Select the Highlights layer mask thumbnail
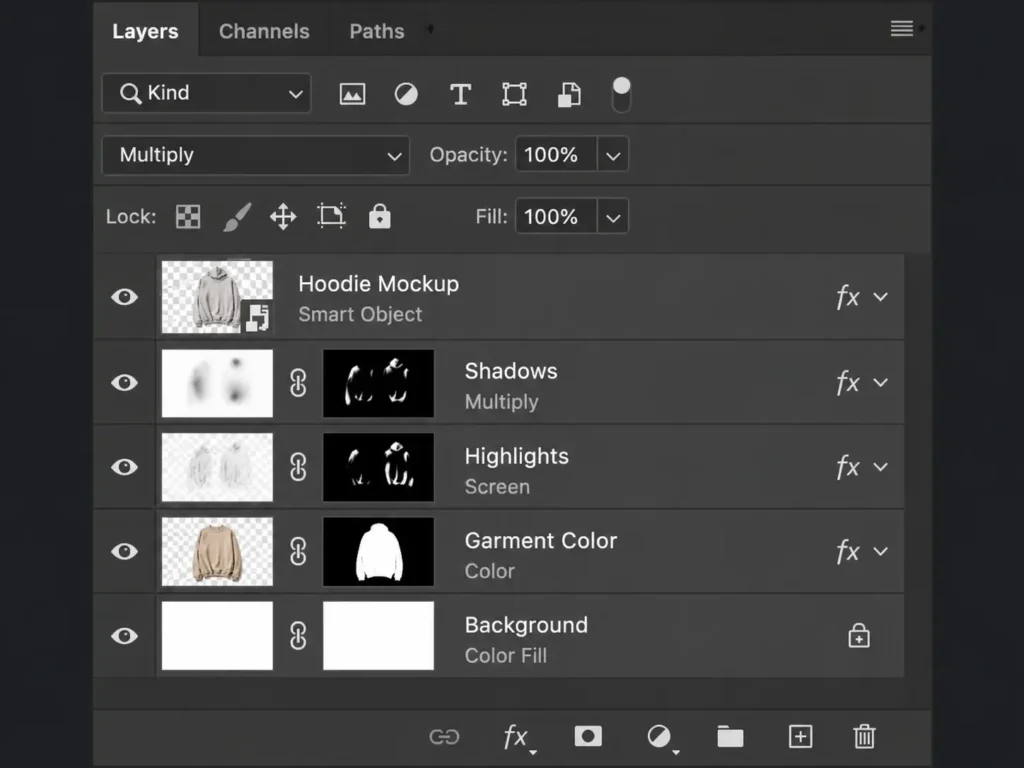The height and width of the screenshot is (768, 1024). (x=379, y=468)
